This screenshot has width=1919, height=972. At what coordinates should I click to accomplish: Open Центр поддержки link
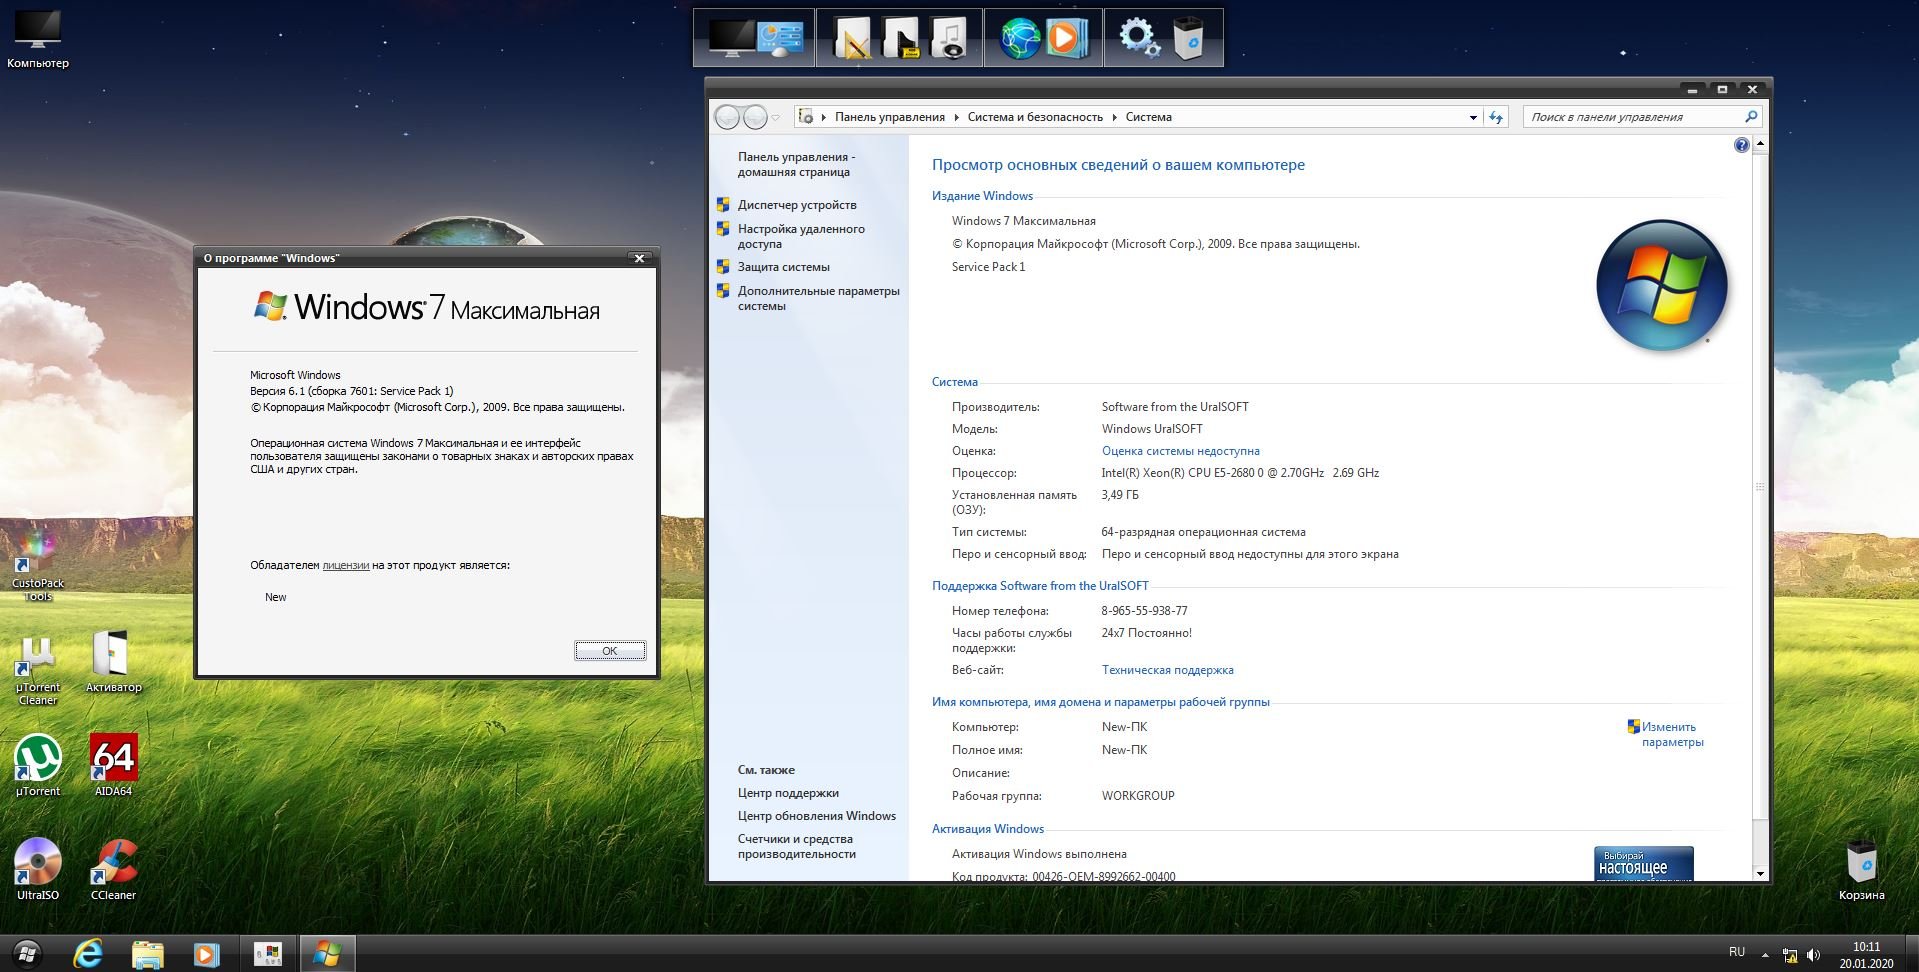pyautogui.click(x=788, y=793)
